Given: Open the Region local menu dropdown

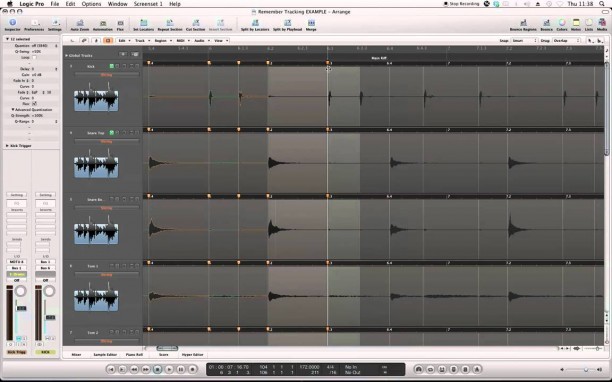Looking at the screenshot, I should pos(162,41).
